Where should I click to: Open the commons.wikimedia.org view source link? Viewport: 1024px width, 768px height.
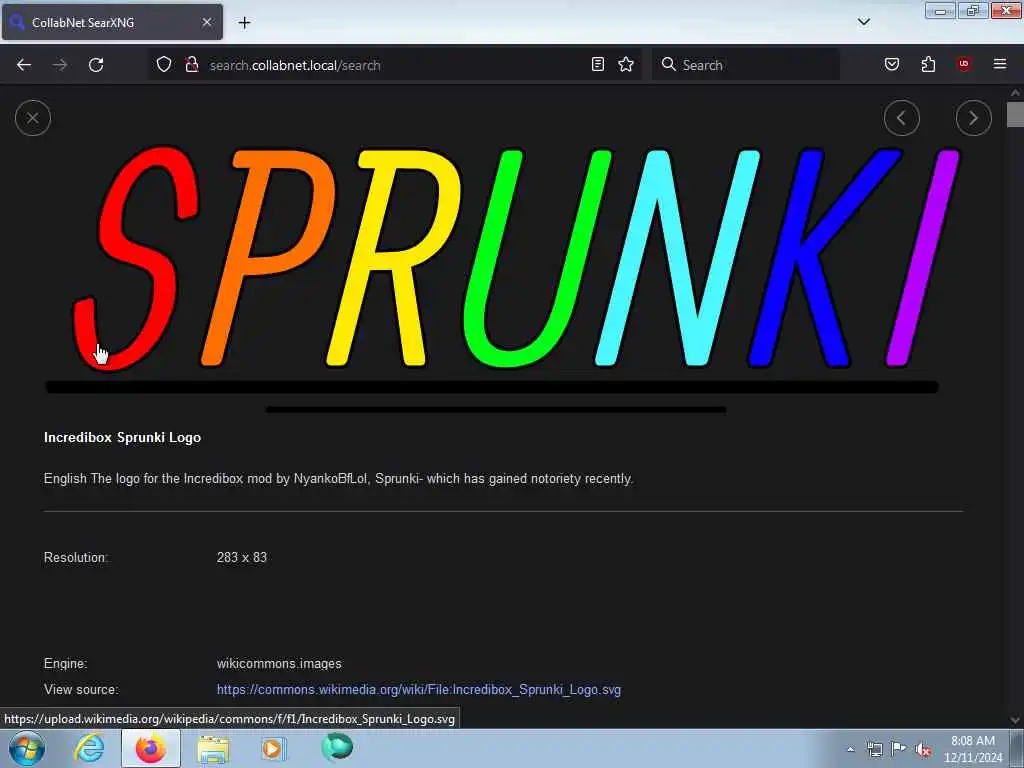point(419,690)
